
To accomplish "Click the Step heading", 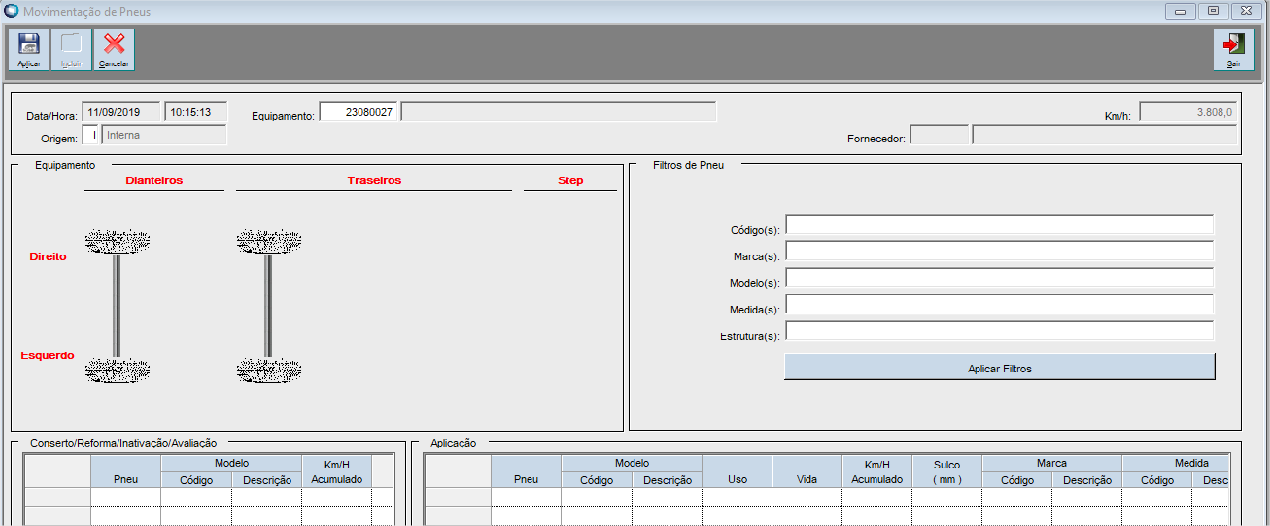I will [571, 181].
